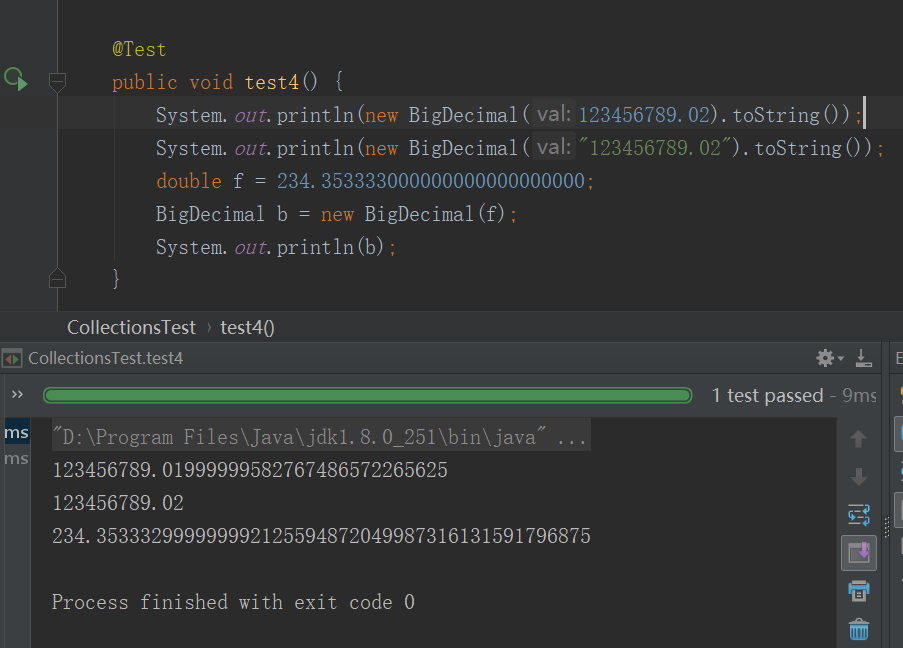This screenshot has height=648, width=903.
Task: Toggle soft-wrap in the console output
Action: [x=859, y=514]
